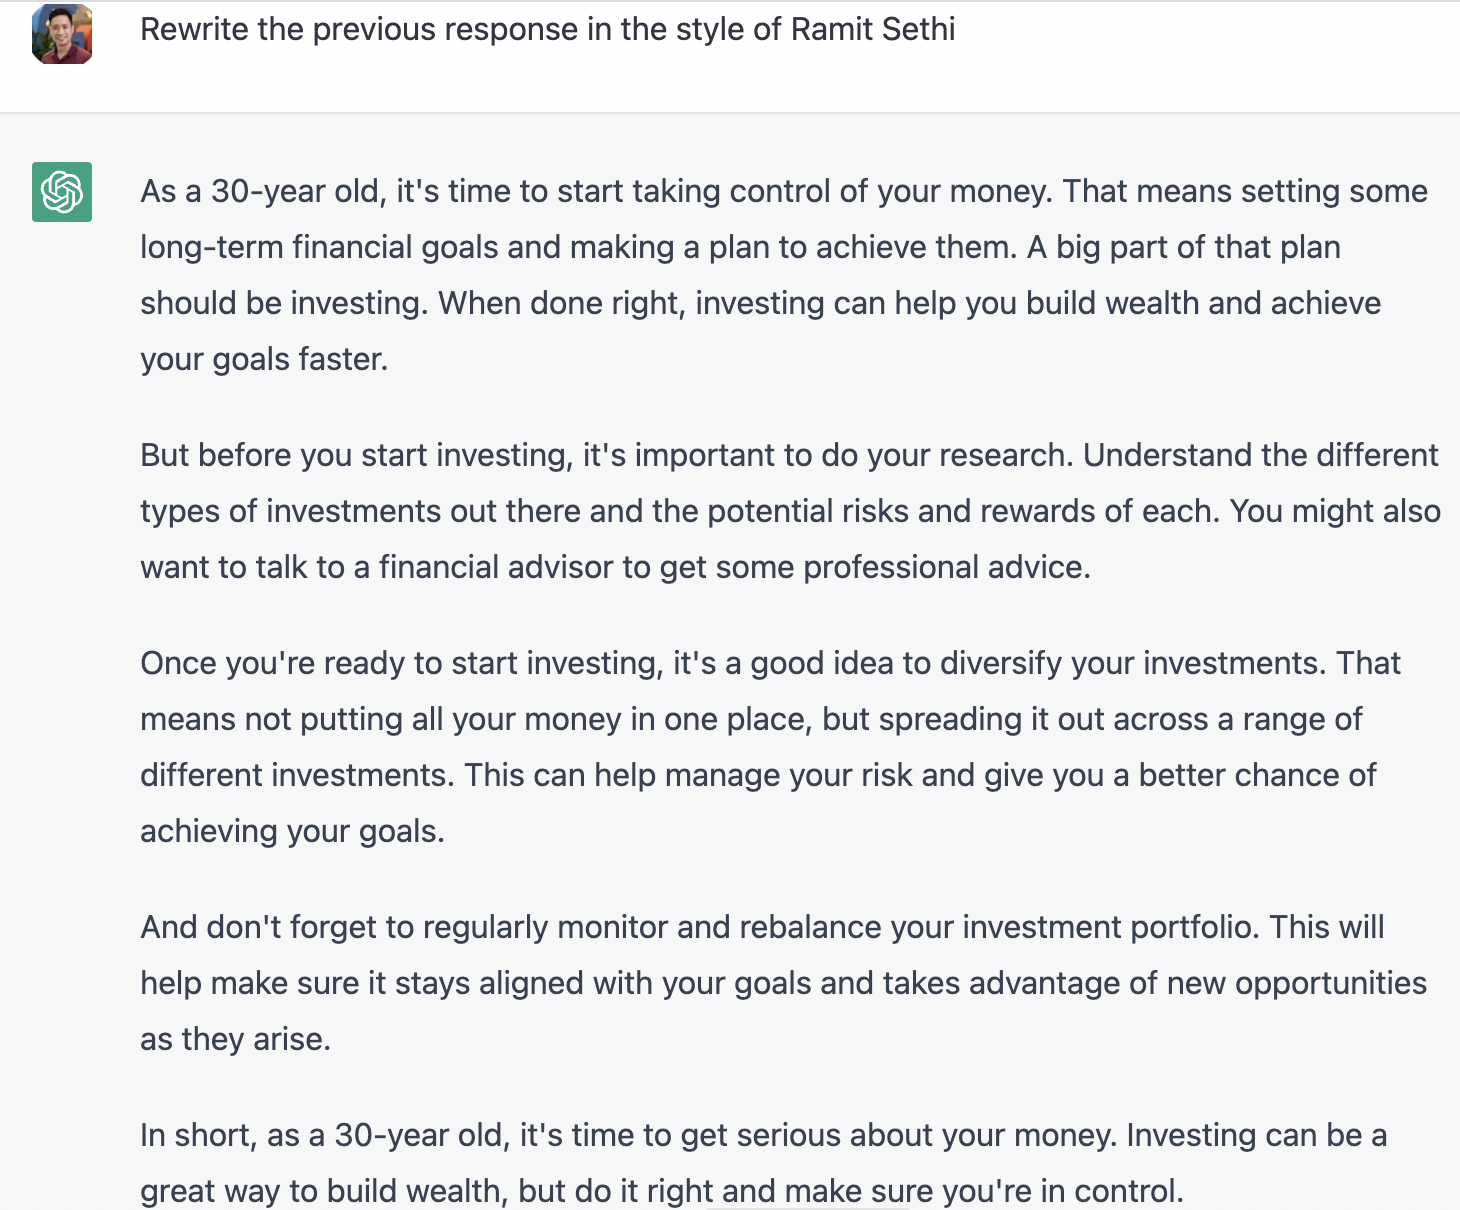Click the phrase "achieving your goals."

[x=292, y=831]
